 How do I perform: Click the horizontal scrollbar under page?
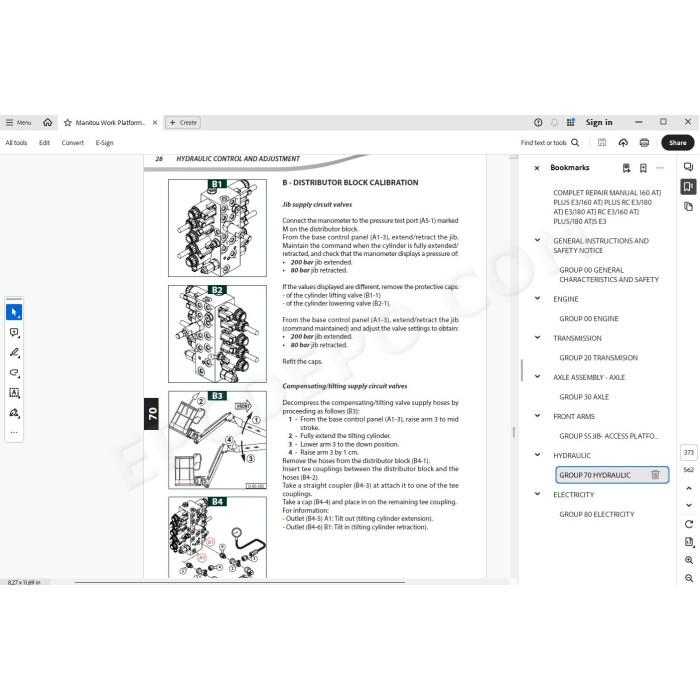[240, 582]
